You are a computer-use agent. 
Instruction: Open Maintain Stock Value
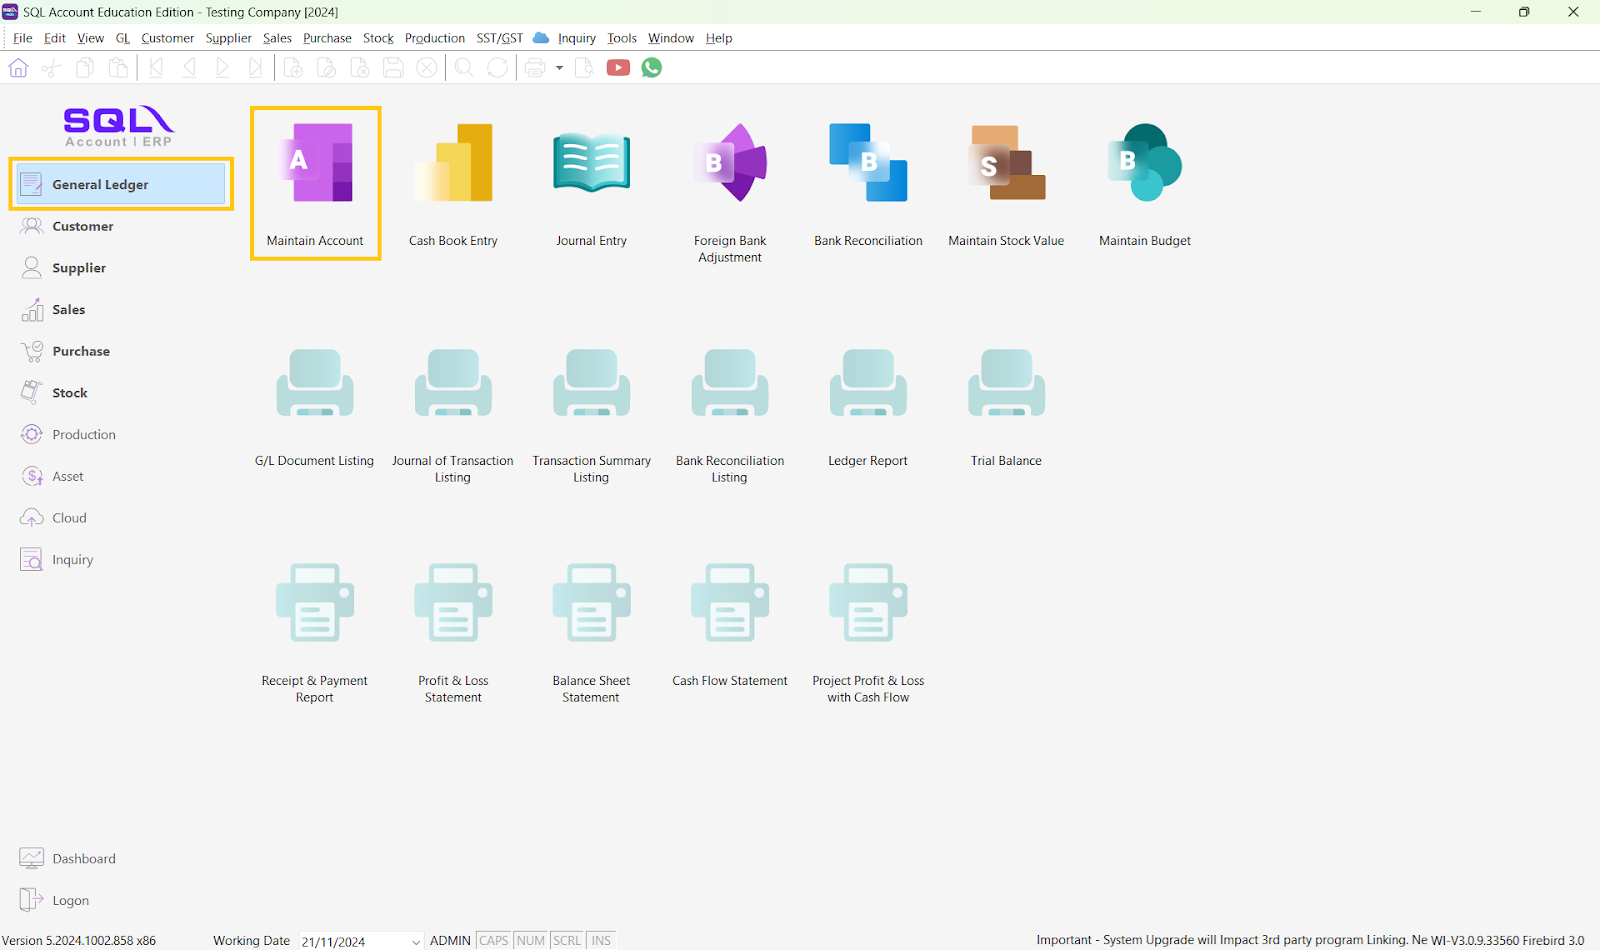(x=1006, y=184)
